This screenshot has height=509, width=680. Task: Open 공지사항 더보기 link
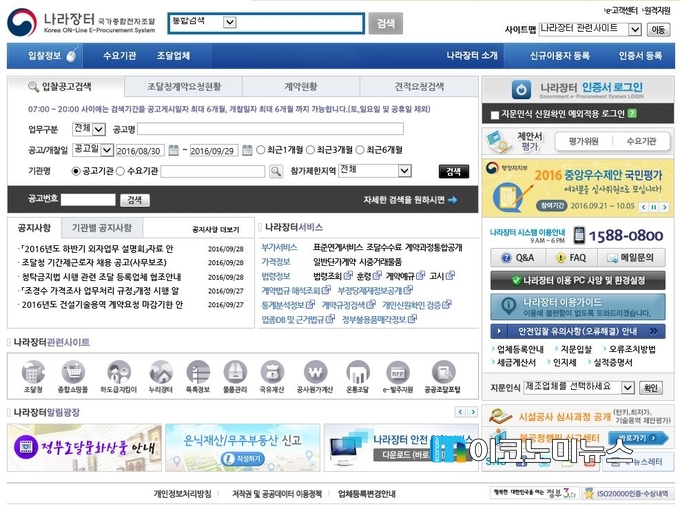215,229
